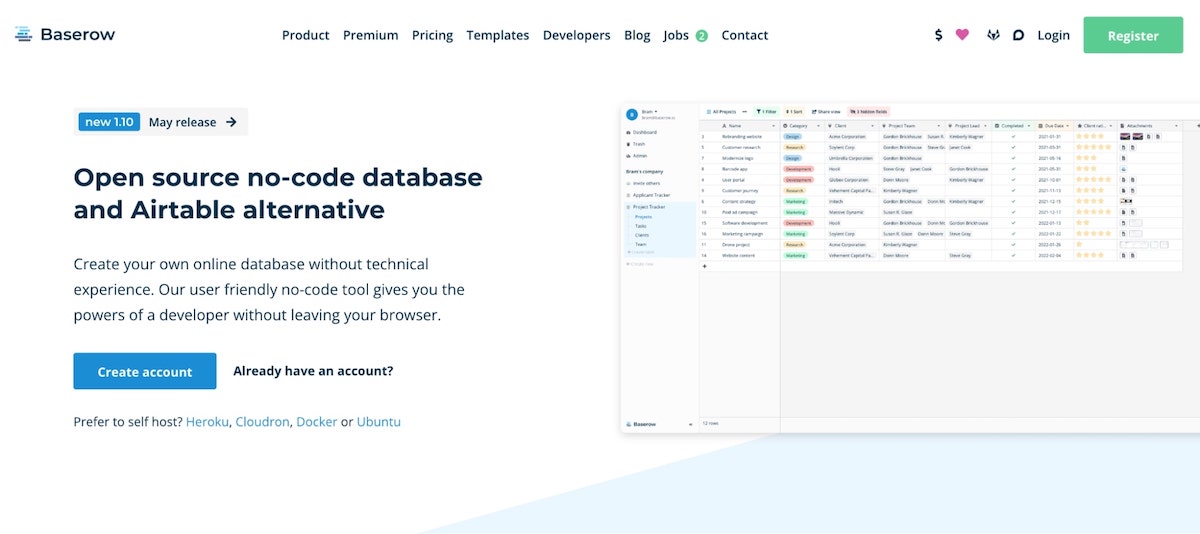Image resolution: width=1200 pixels, height=534 pixels.
Task: Click the add row plus below Website content
Action: tap(704, 266)
